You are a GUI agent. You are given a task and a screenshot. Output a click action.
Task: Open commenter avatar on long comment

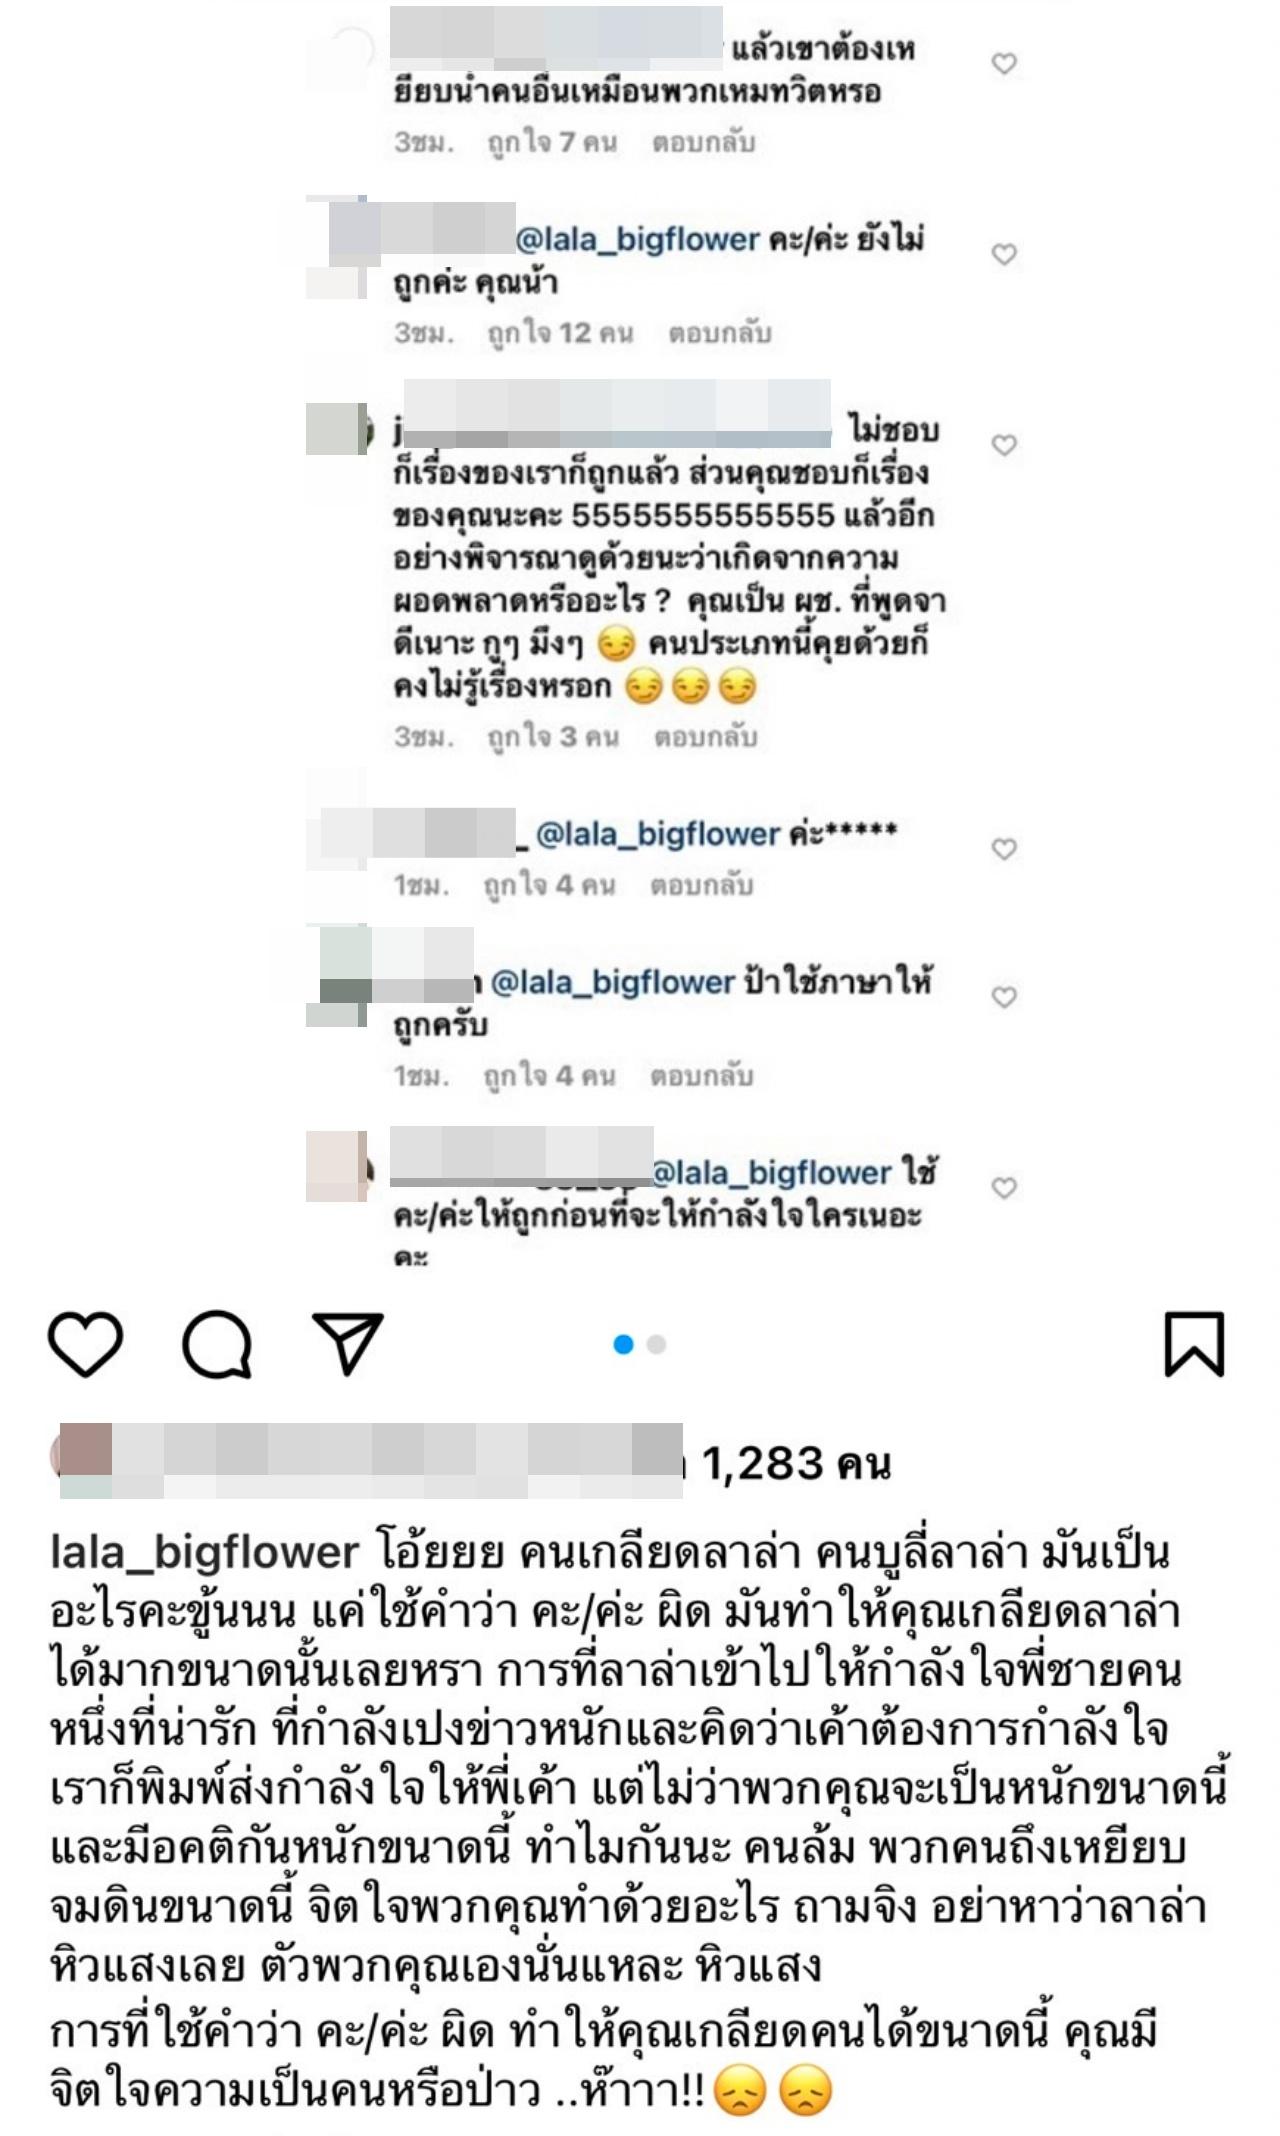337,429
